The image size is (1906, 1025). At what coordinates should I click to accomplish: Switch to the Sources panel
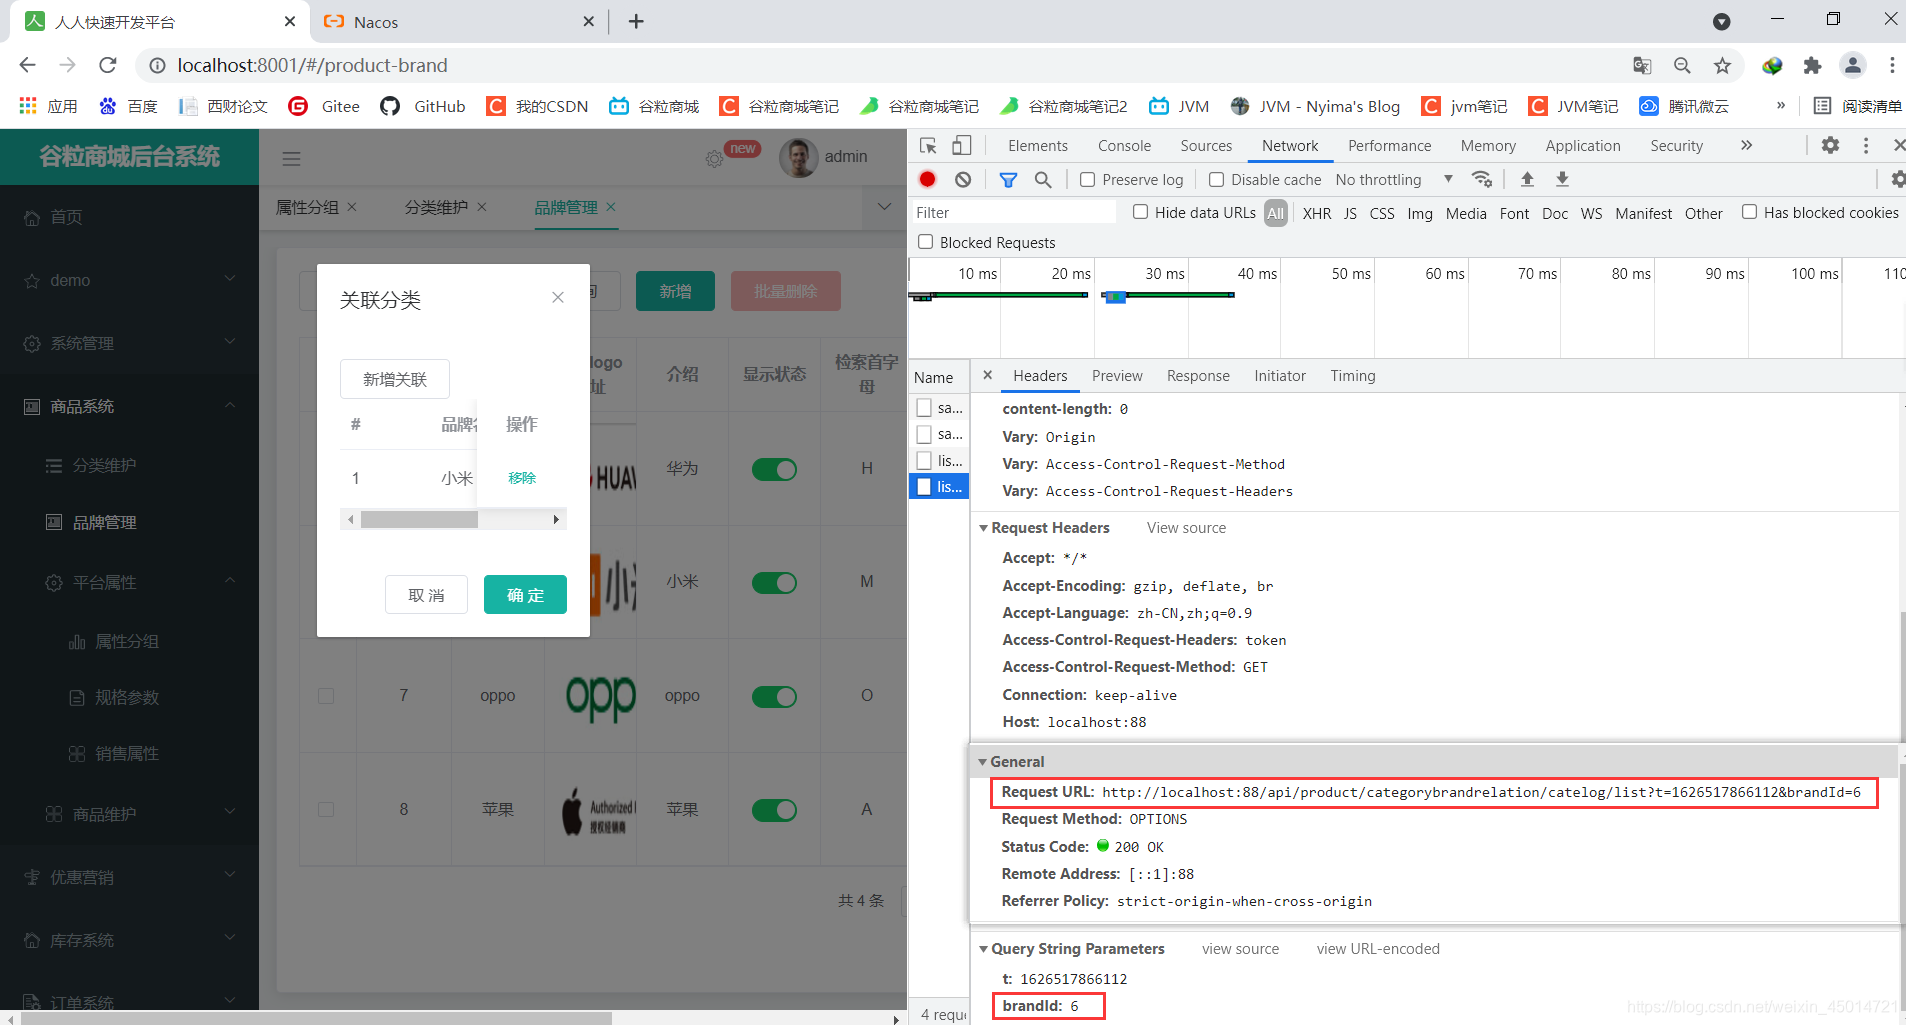pos(1206,145)
